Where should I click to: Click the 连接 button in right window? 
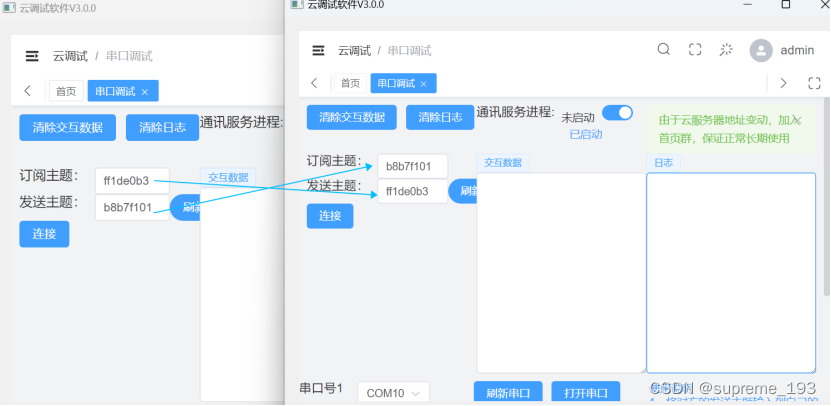point(330,216)
